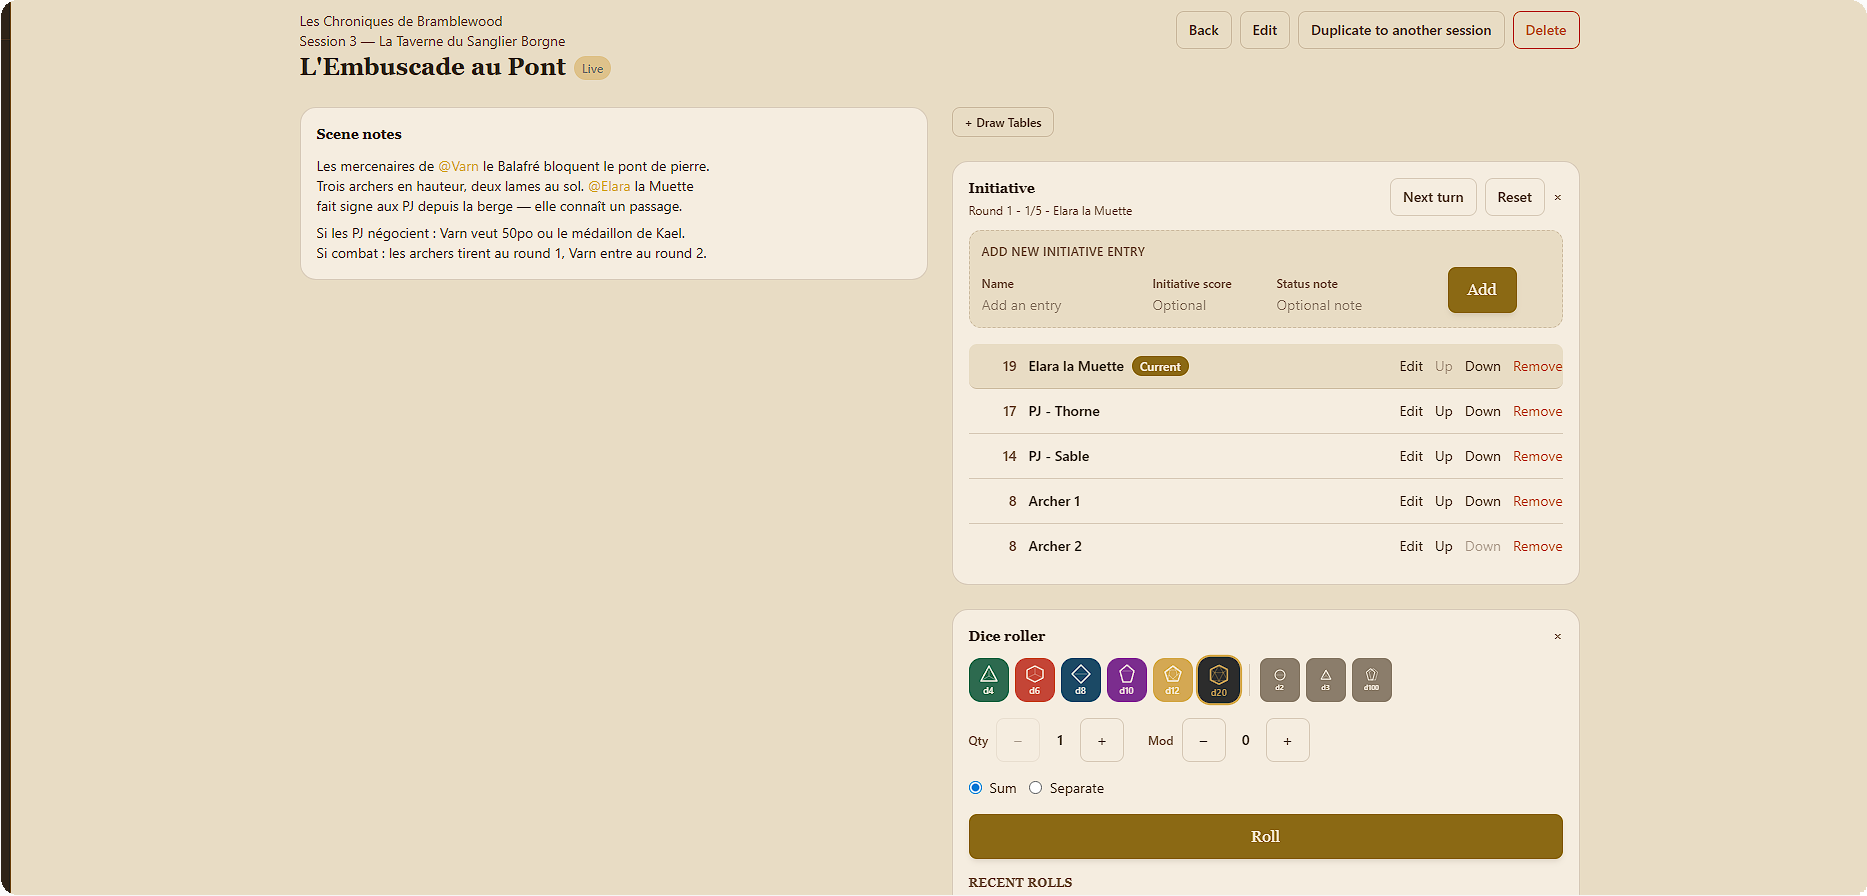Choose the d2 coin die
The height and width of the screenshot is (896, 1867).
(1279, 680)
